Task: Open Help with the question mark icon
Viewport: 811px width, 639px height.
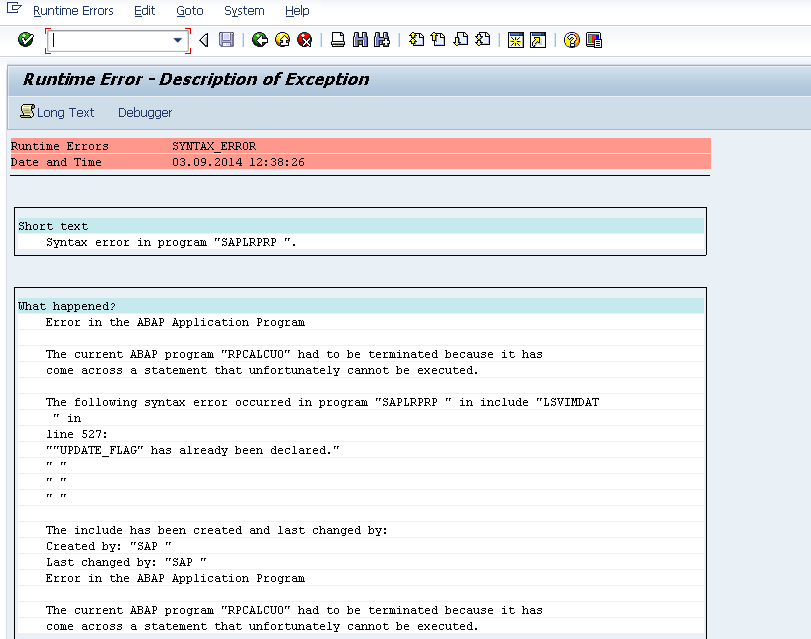Action: pos(572,40)
